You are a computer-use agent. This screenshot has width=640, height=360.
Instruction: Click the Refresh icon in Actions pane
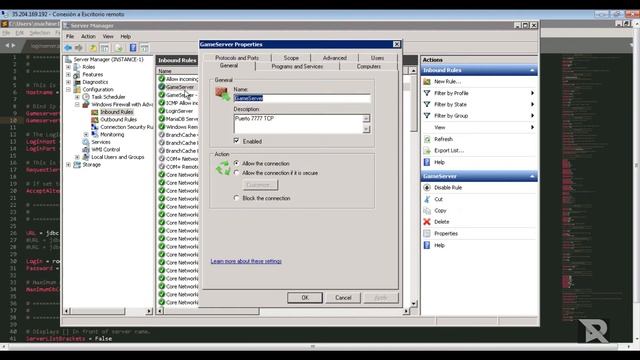tap(427, 139)
